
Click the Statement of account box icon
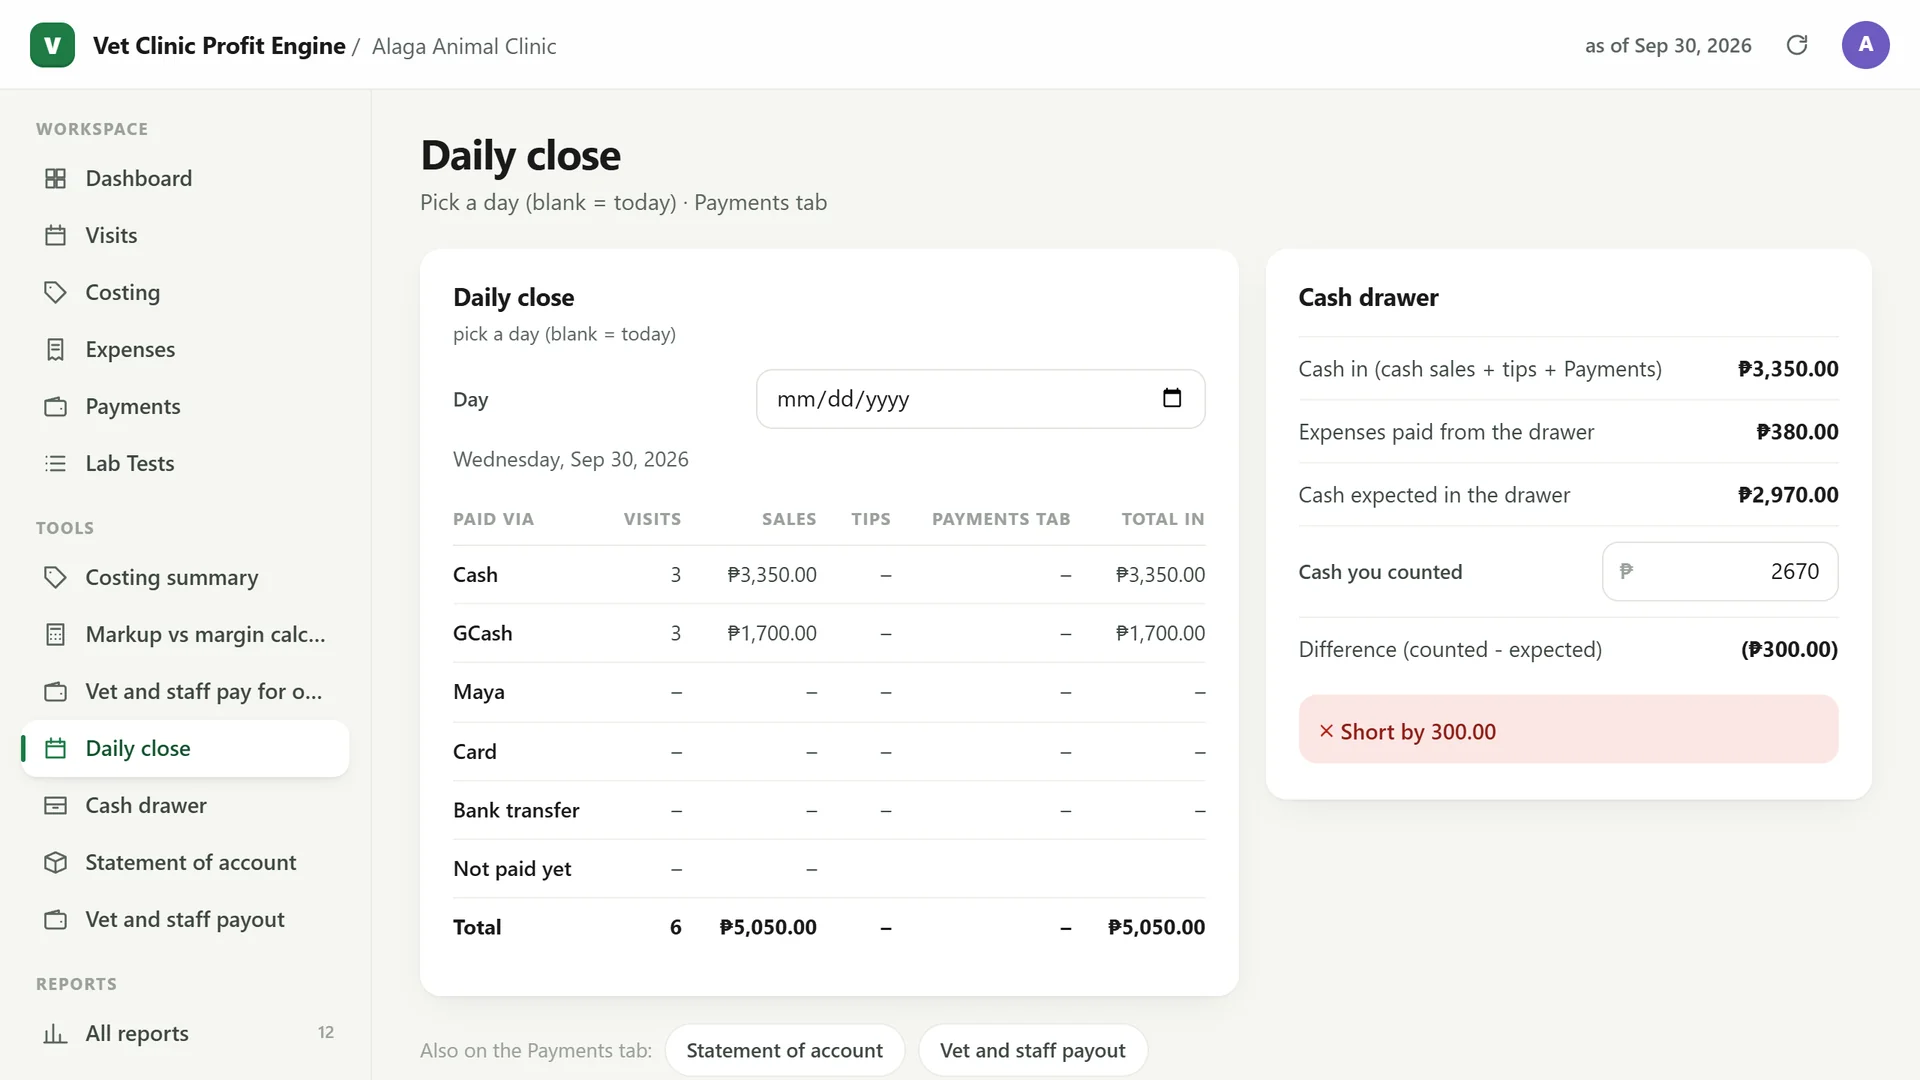coord(56,862)
